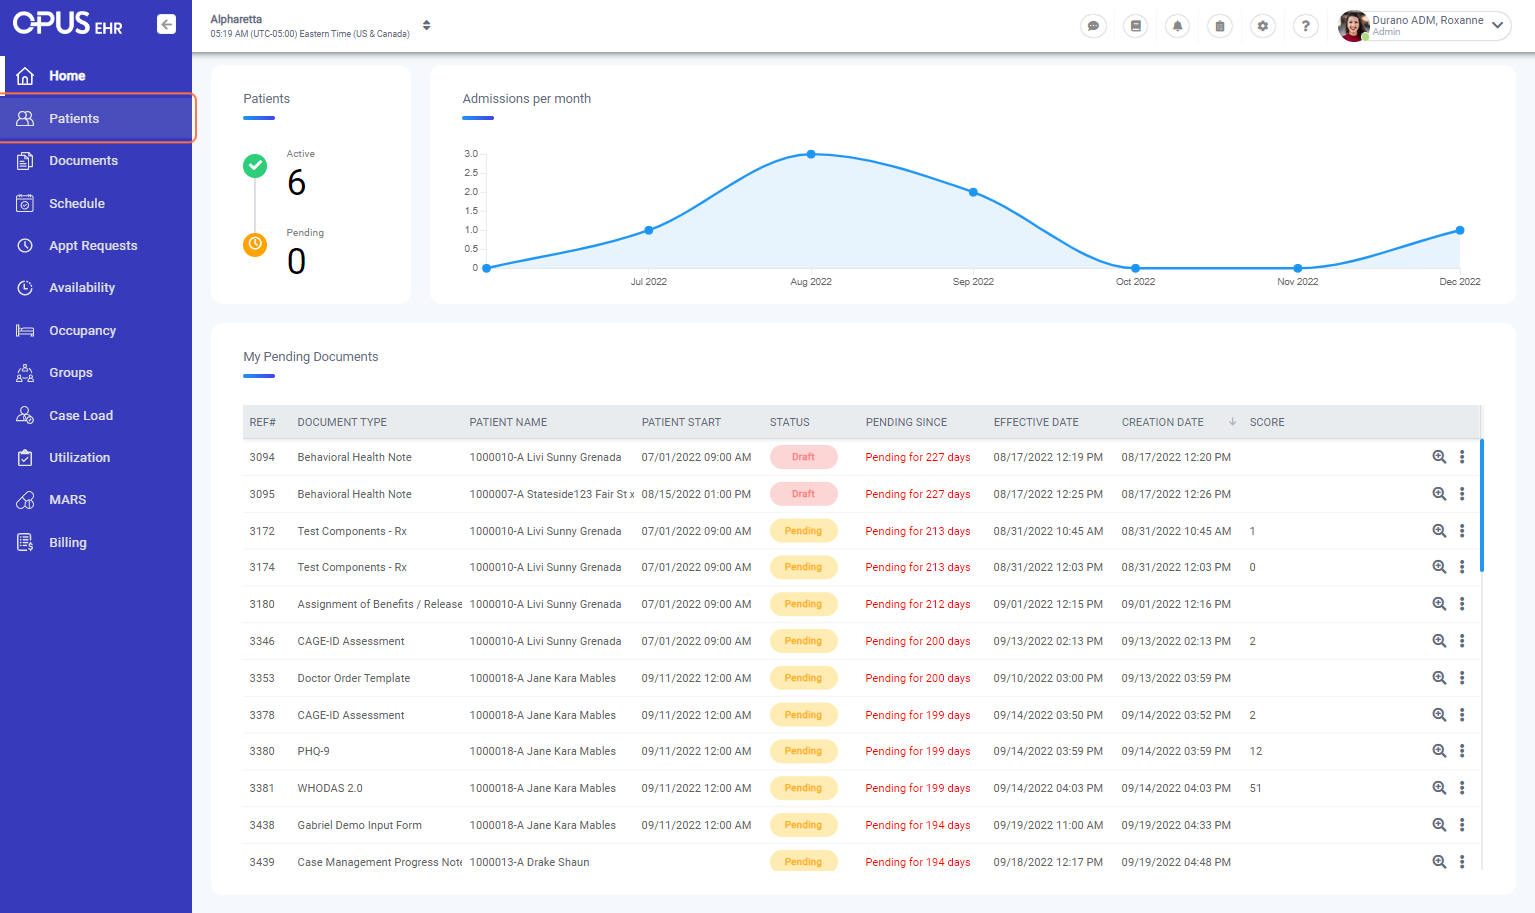This screenshot has height=913, width=1535.
Task: Click Doctor Order Template document type
Action: (x=354, y=678)
